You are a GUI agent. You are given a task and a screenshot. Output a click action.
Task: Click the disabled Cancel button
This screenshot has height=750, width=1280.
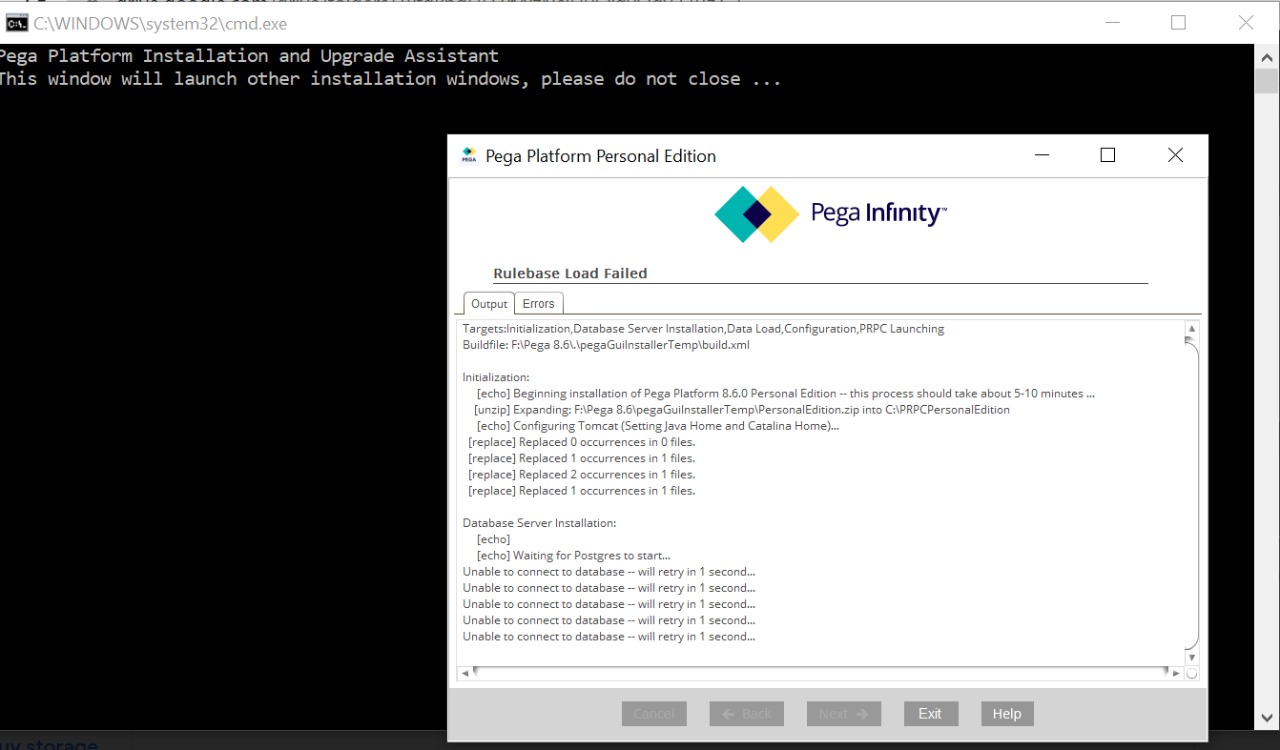(x=654, y=713)
